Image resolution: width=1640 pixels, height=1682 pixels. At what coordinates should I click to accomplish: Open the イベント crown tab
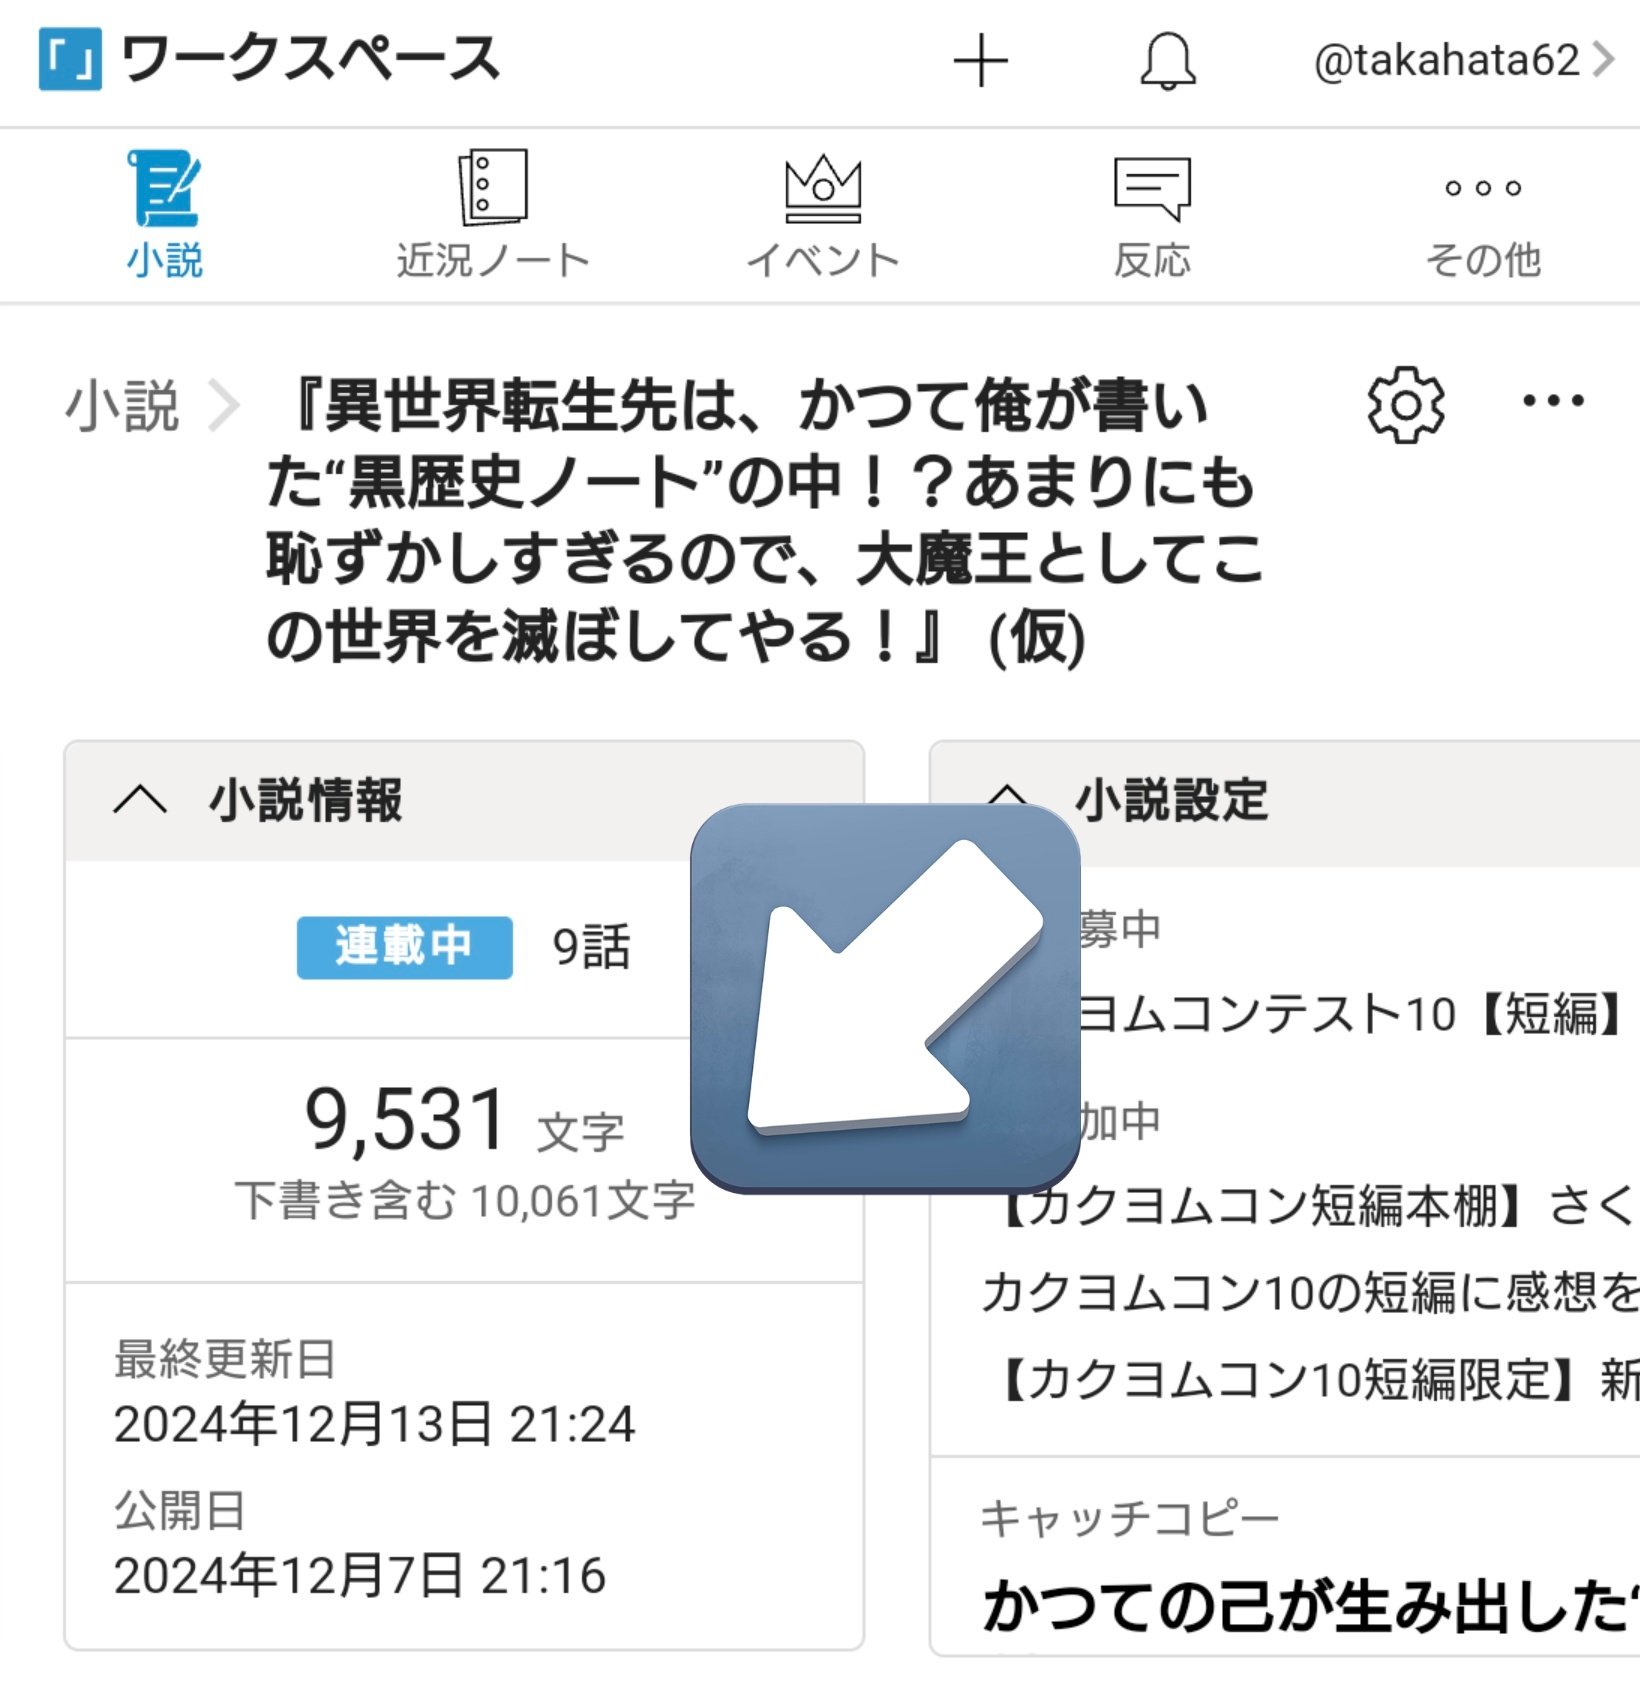point(822,213)
